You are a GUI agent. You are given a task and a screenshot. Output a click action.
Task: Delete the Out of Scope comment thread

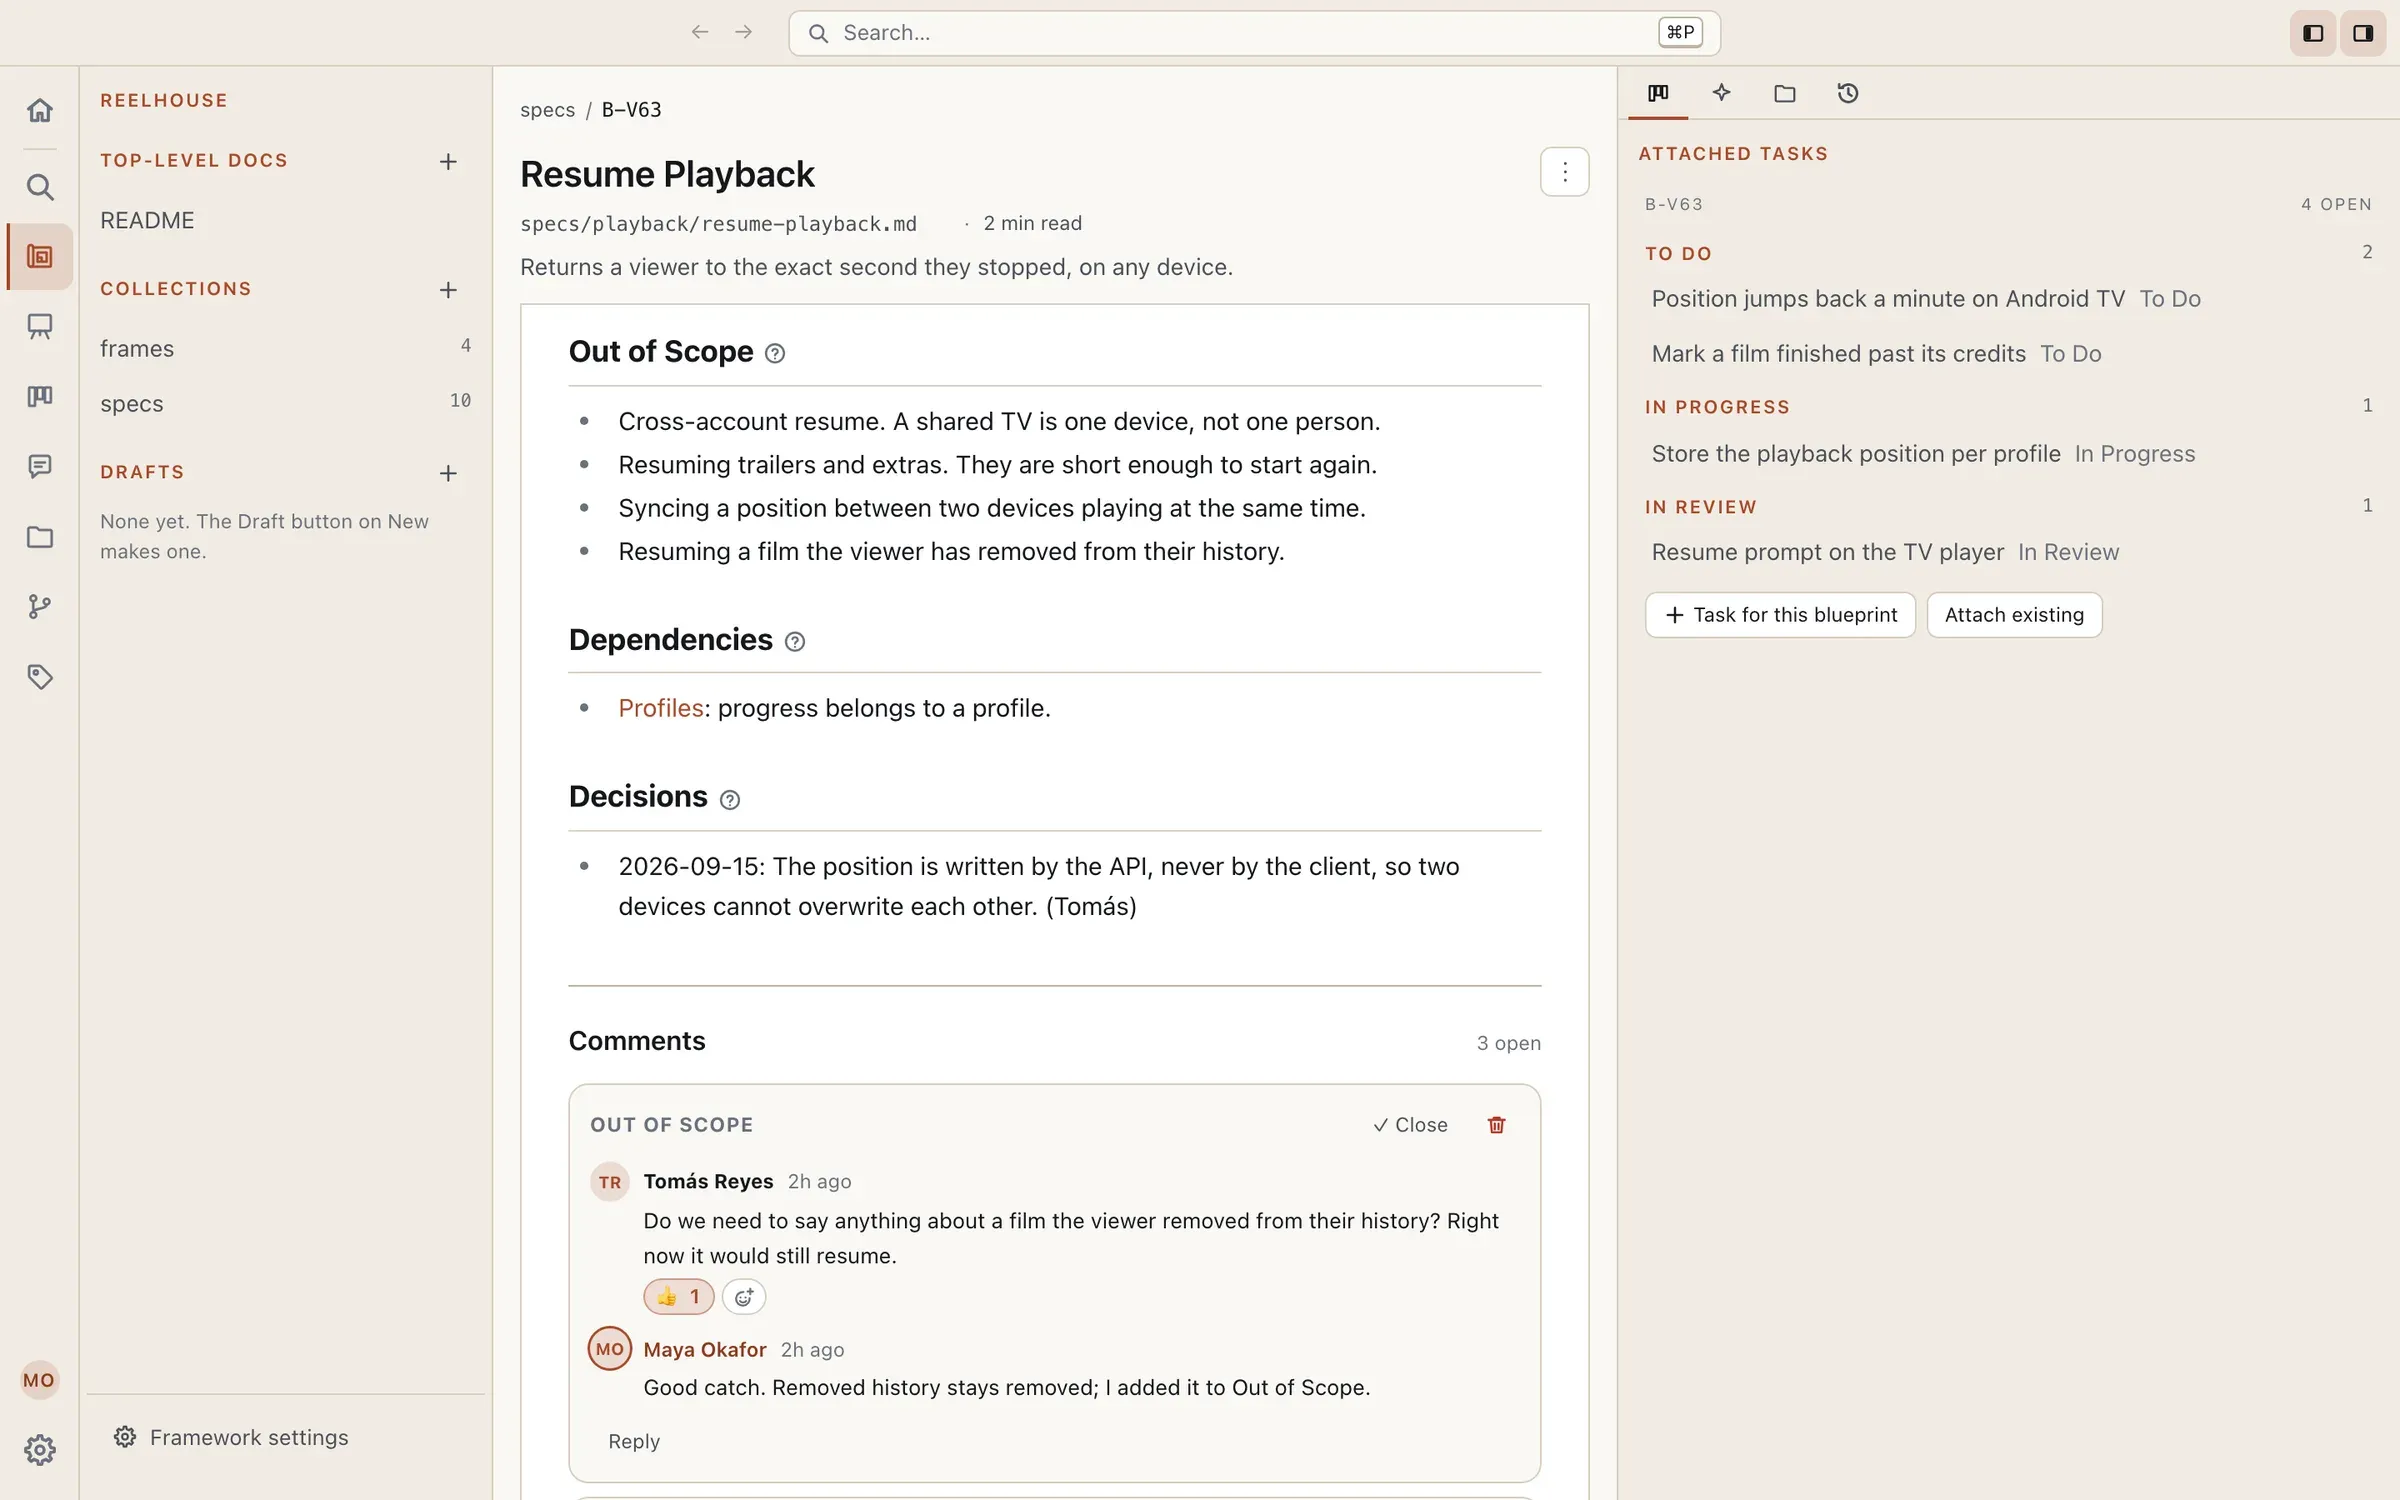tap(1496, 1125)
